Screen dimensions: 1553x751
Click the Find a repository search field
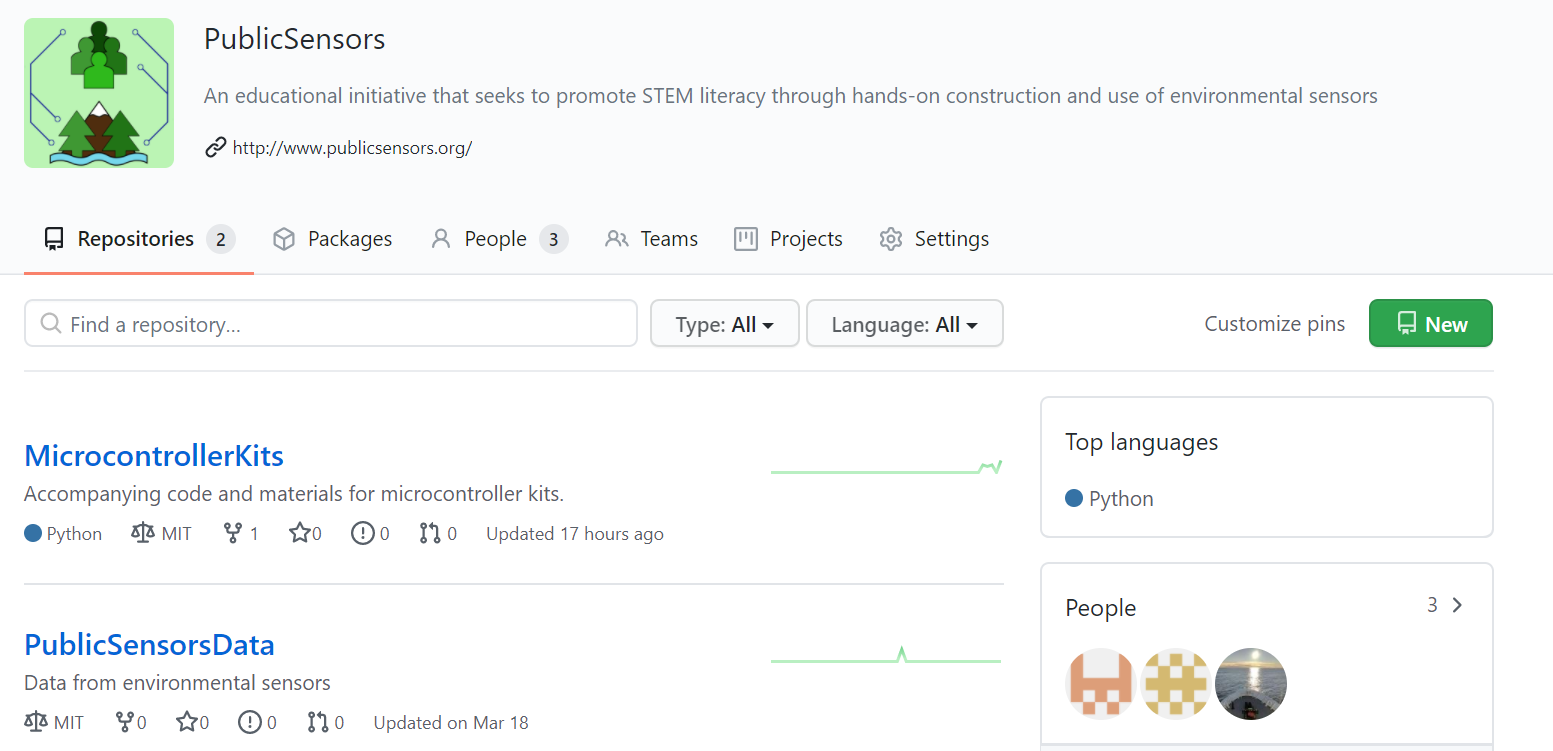tap(330, 323)
